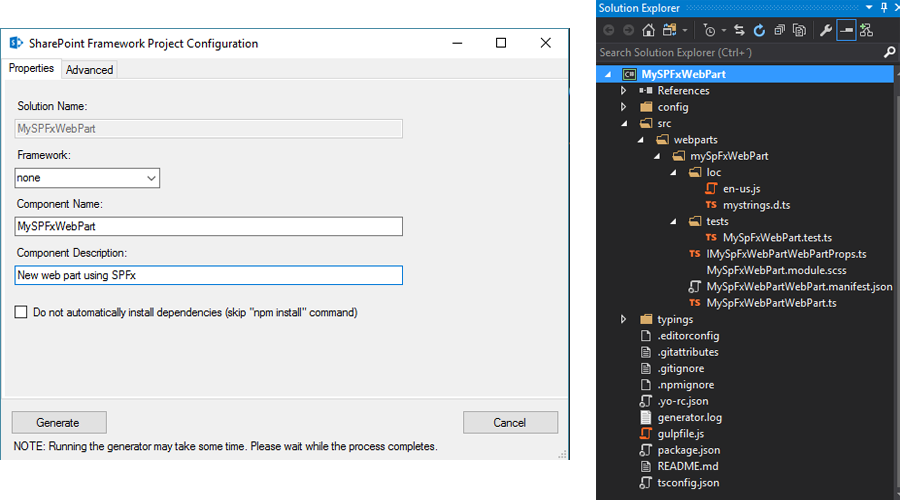Image resolution: width=900 pixels, height=500 pixels.
Task: Click the Back arrow in Solution Explorer toolbar
Action: pos(609,30)
